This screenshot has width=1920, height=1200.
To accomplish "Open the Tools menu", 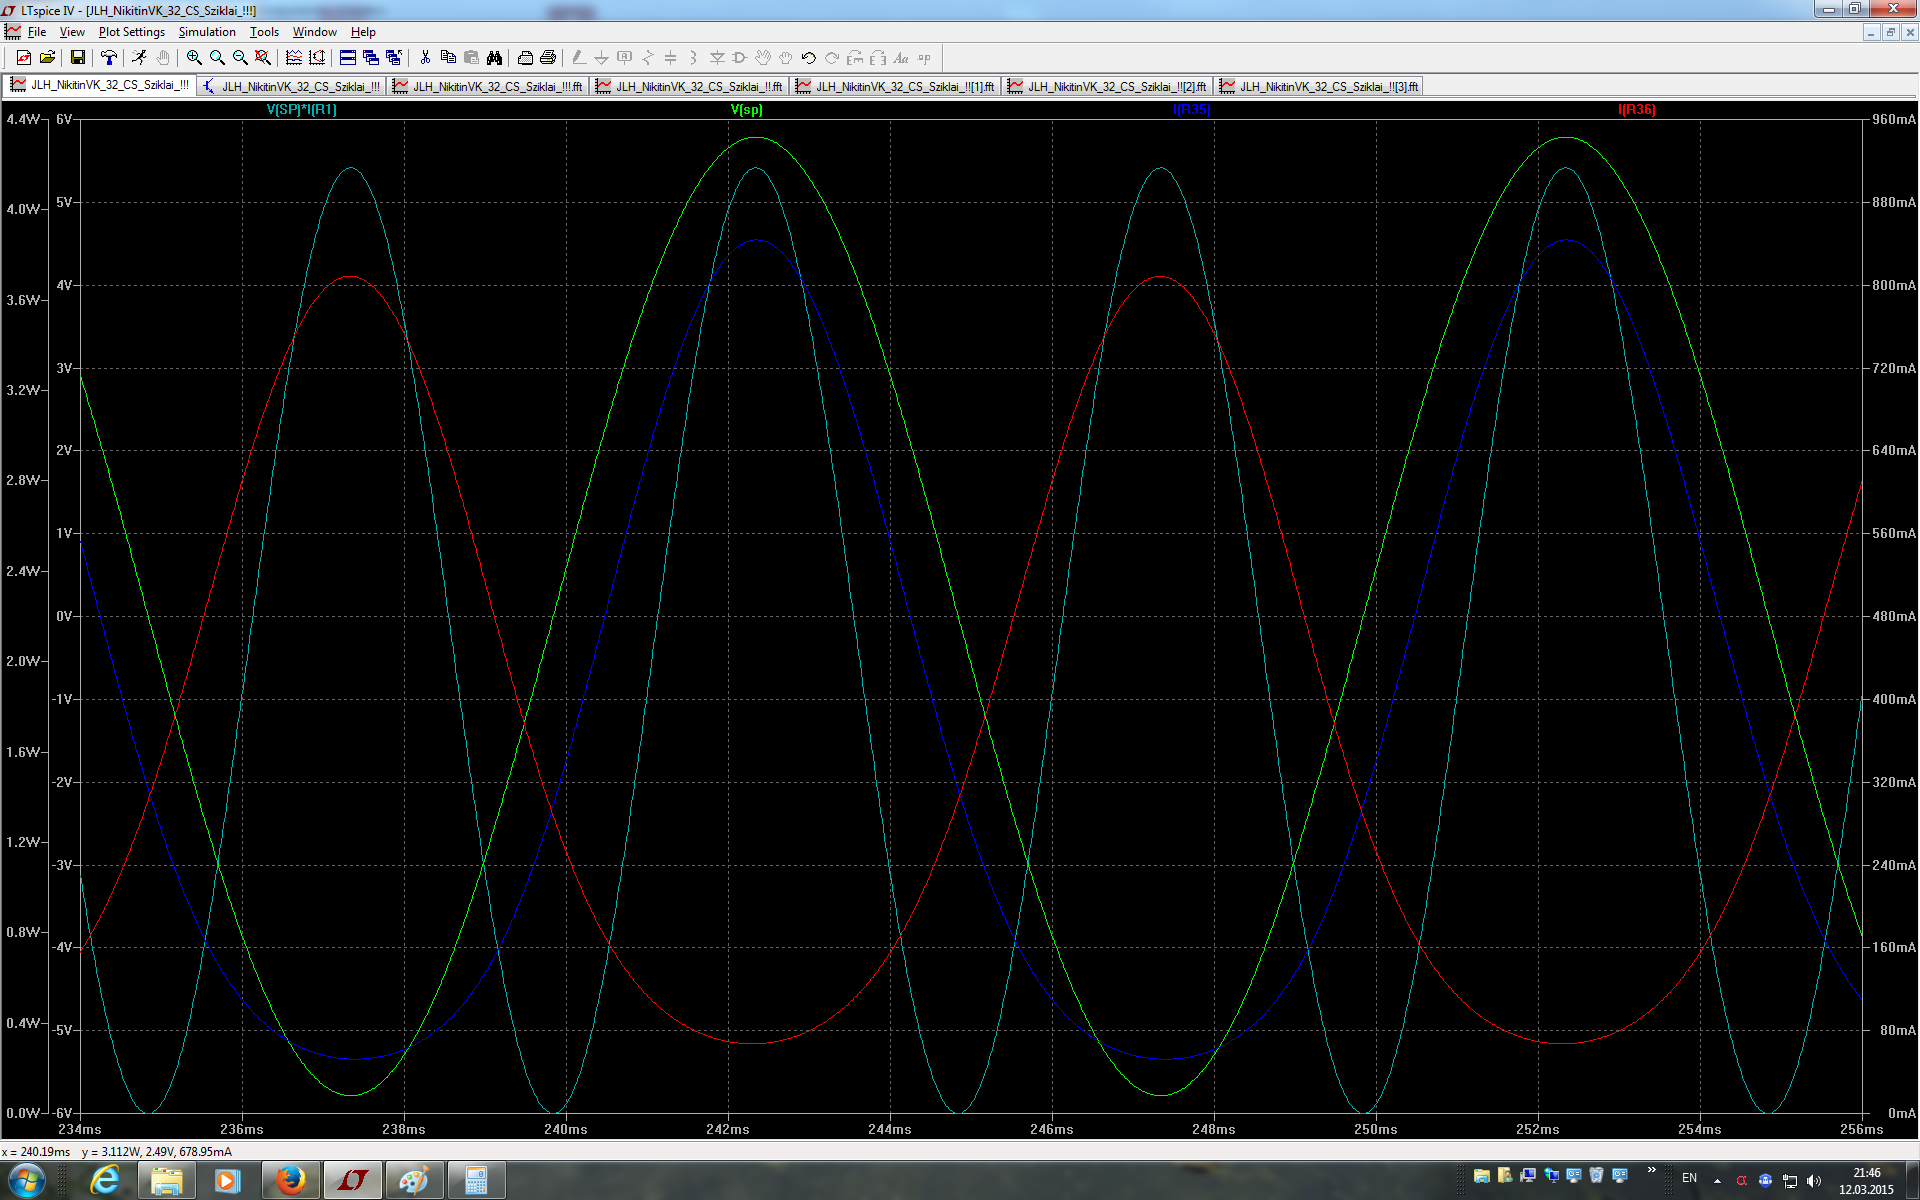I will [x=264, y=32].
